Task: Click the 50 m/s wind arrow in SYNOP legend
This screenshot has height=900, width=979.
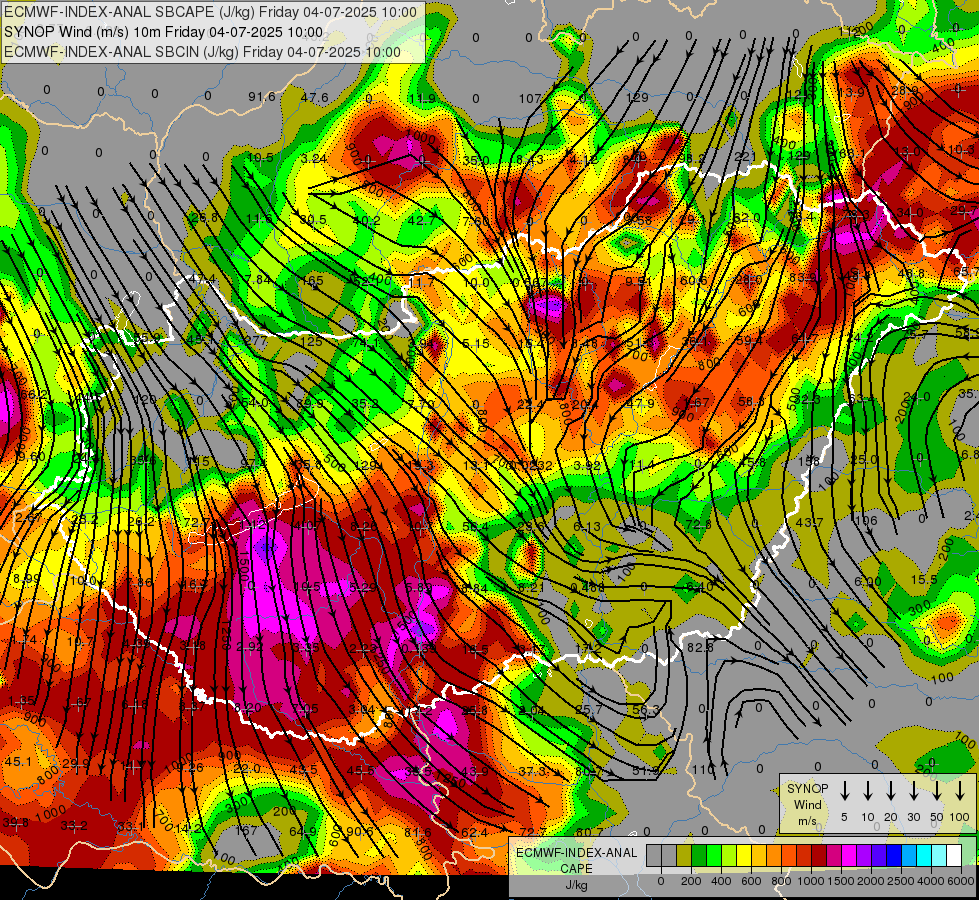Action: coord(937,791)
